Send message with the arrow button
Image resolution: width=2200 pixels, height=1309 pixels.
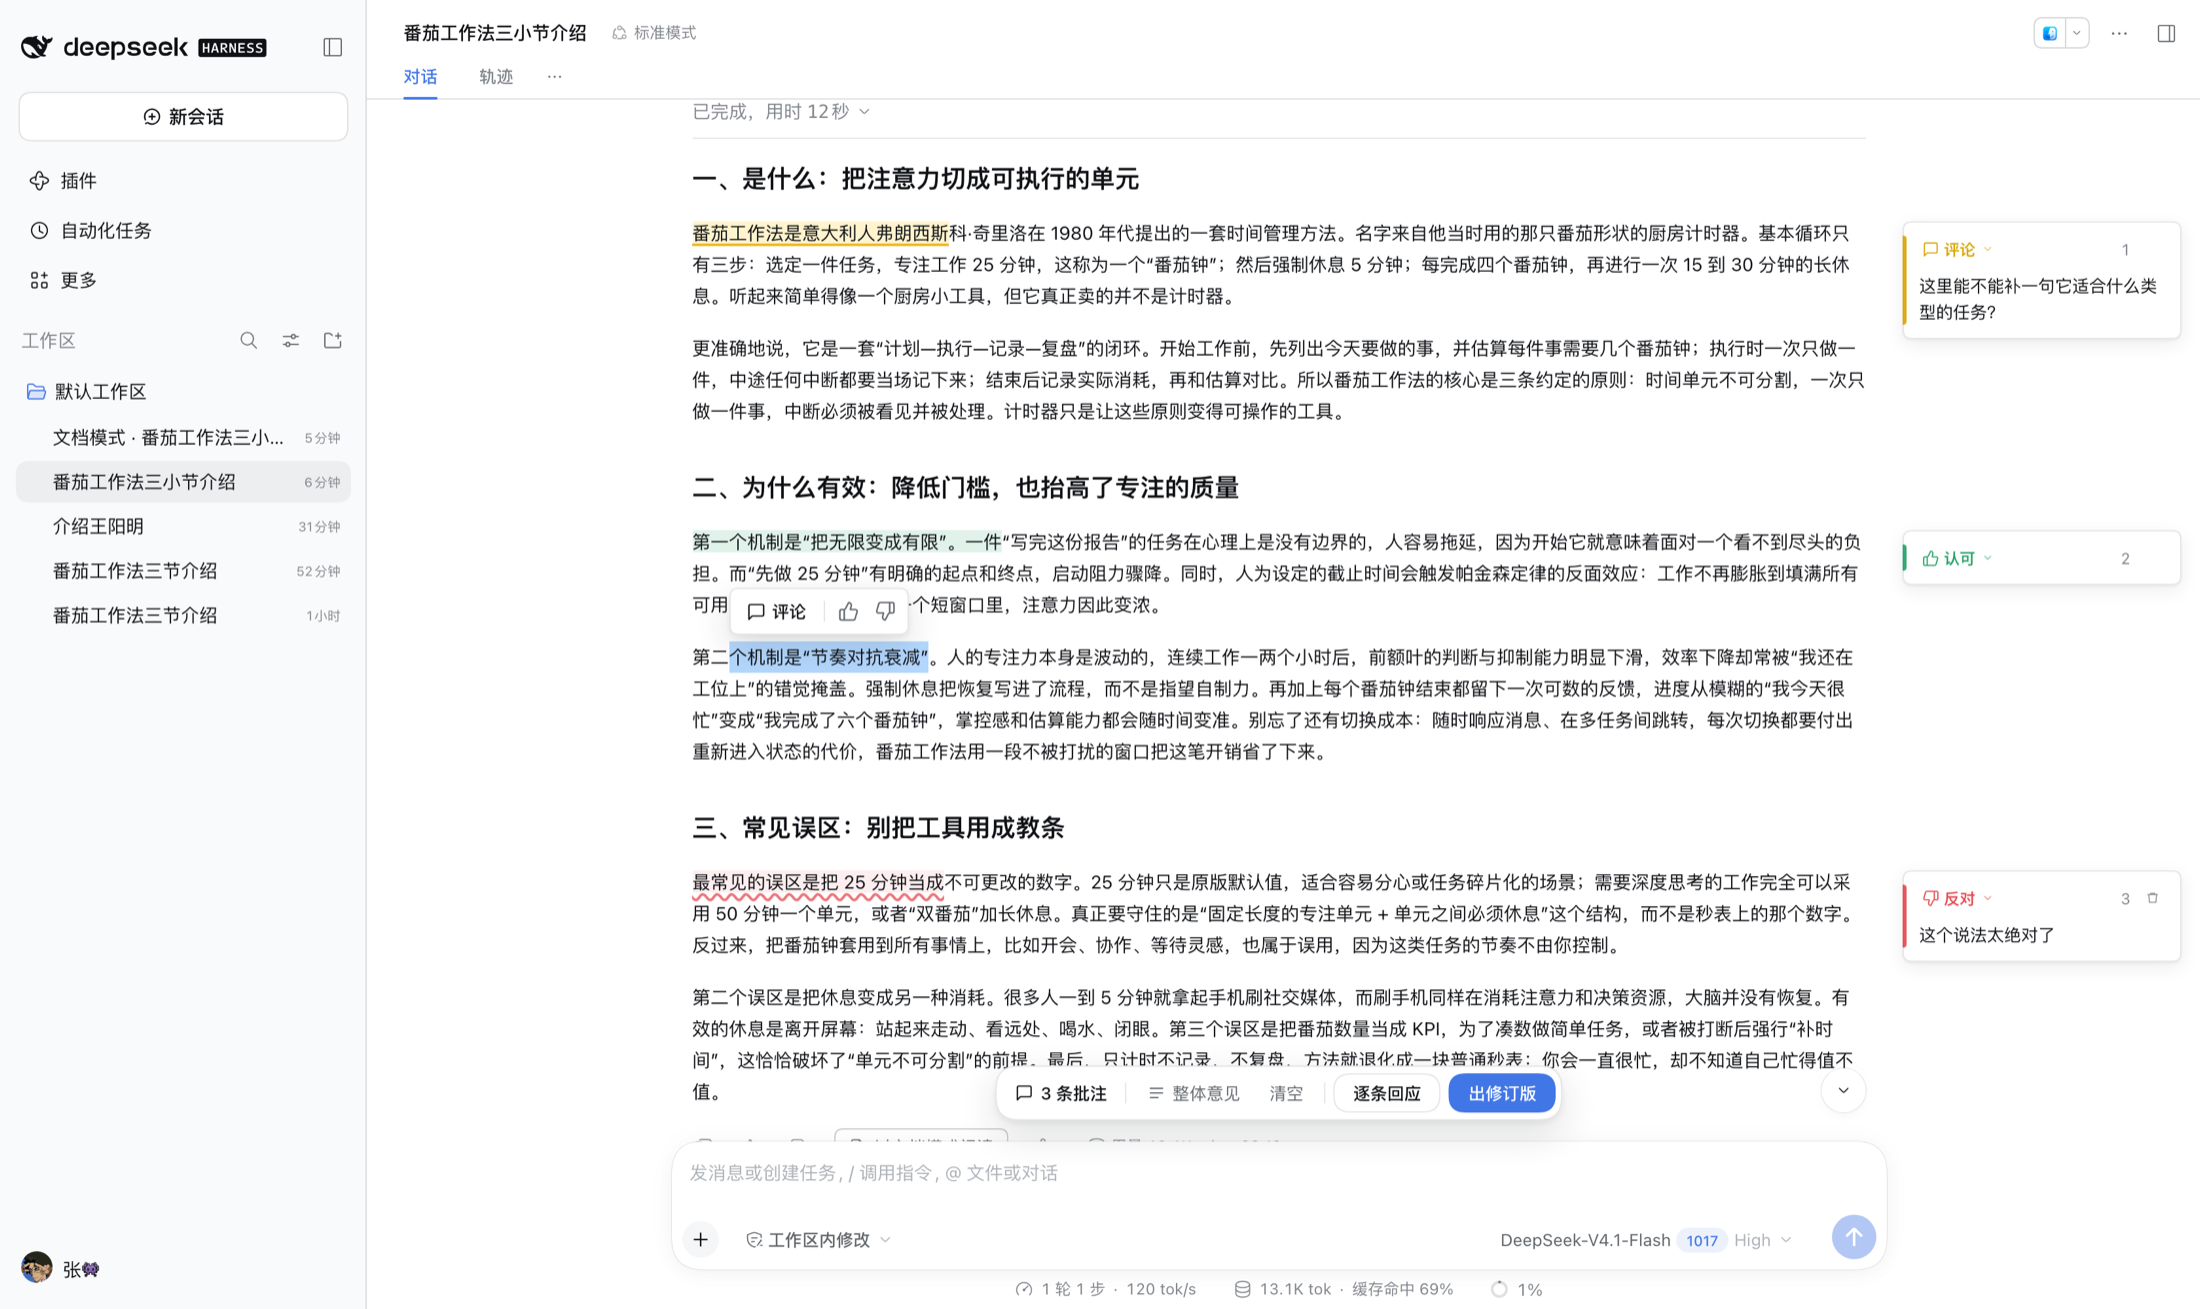point(1853,1238)
